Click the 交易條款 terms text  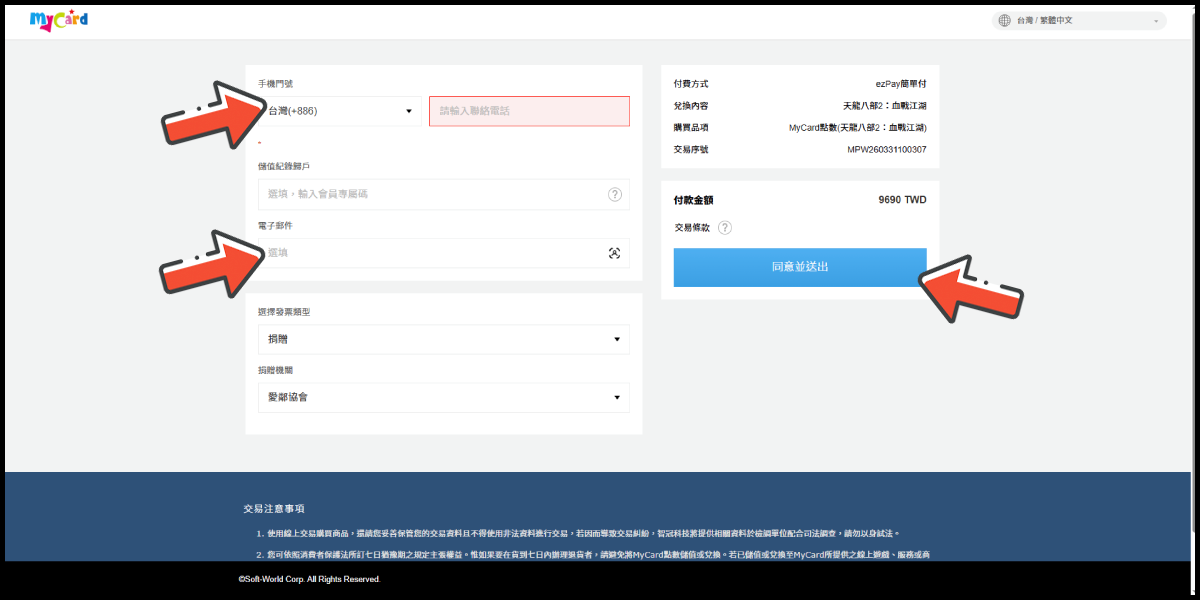pos(692,228)
